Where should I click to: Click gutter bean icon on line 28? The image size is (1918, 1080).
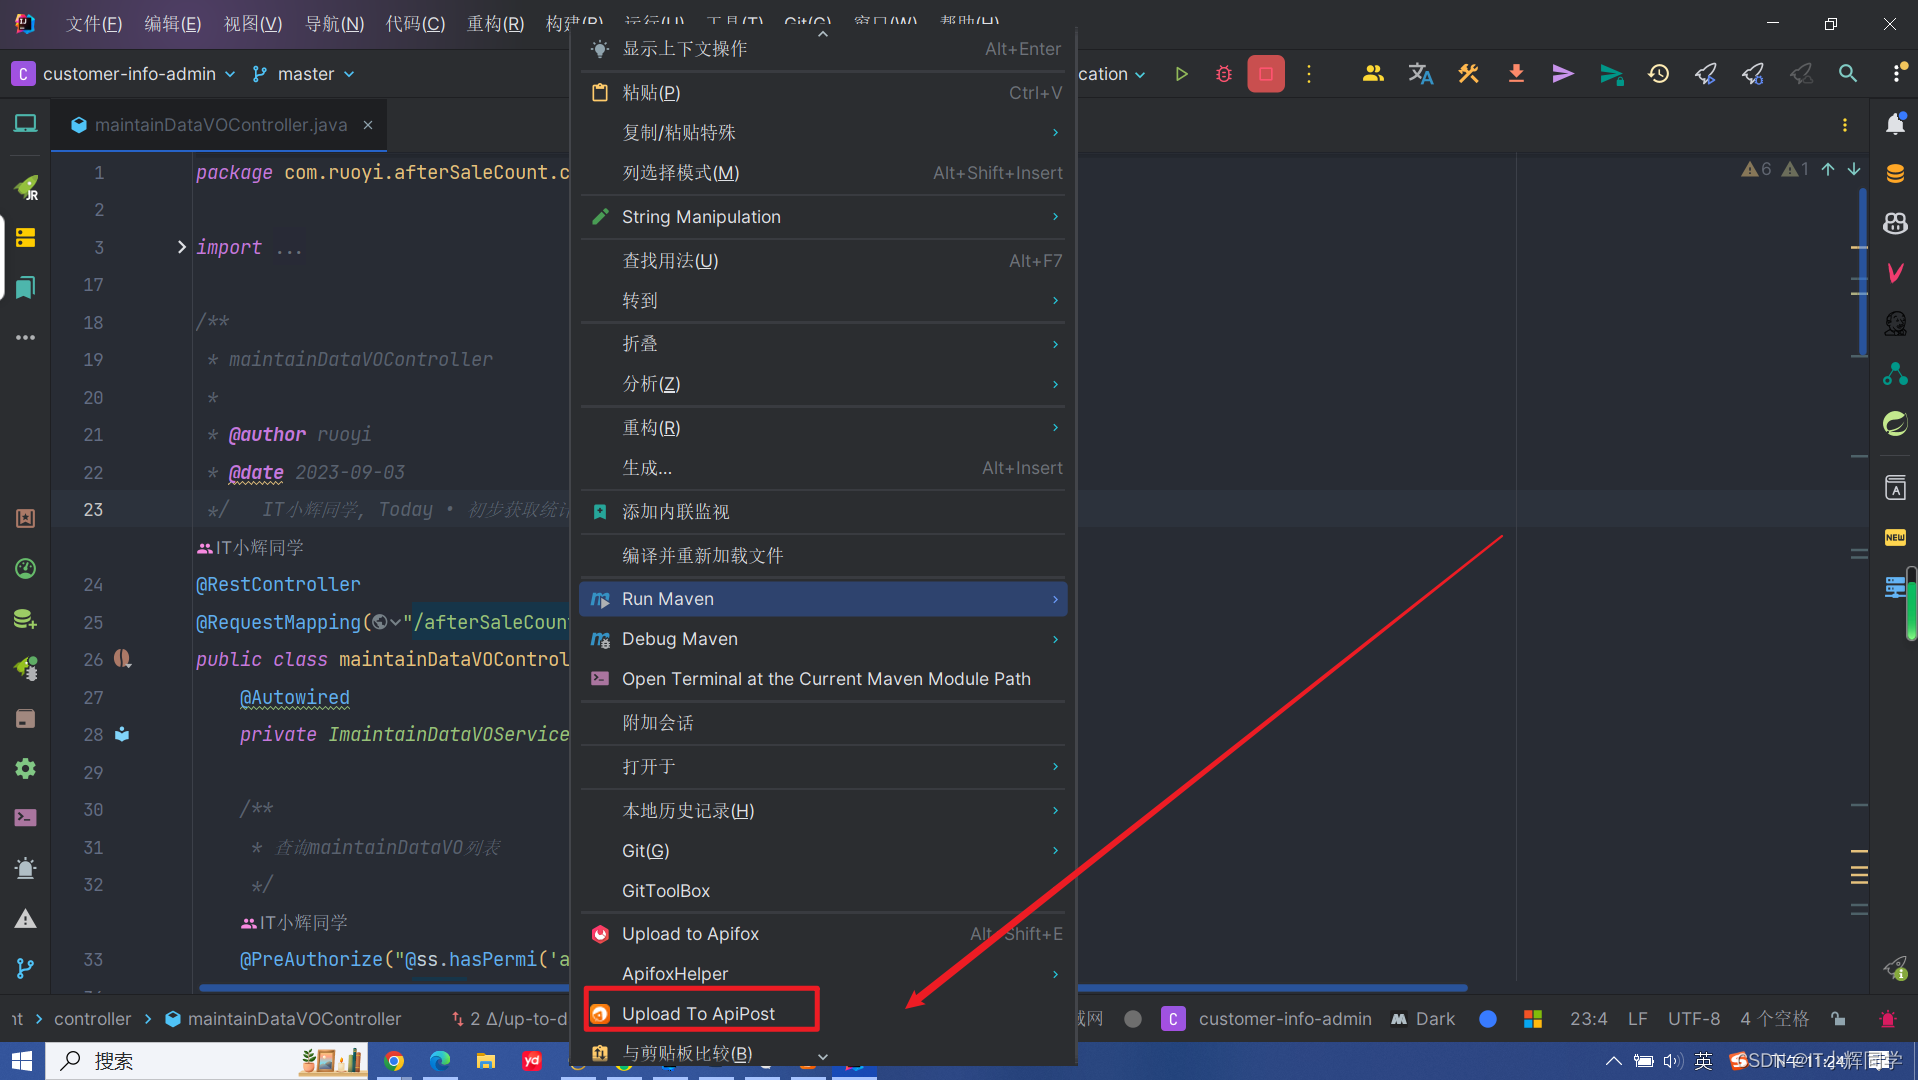(x=122, y=734)
